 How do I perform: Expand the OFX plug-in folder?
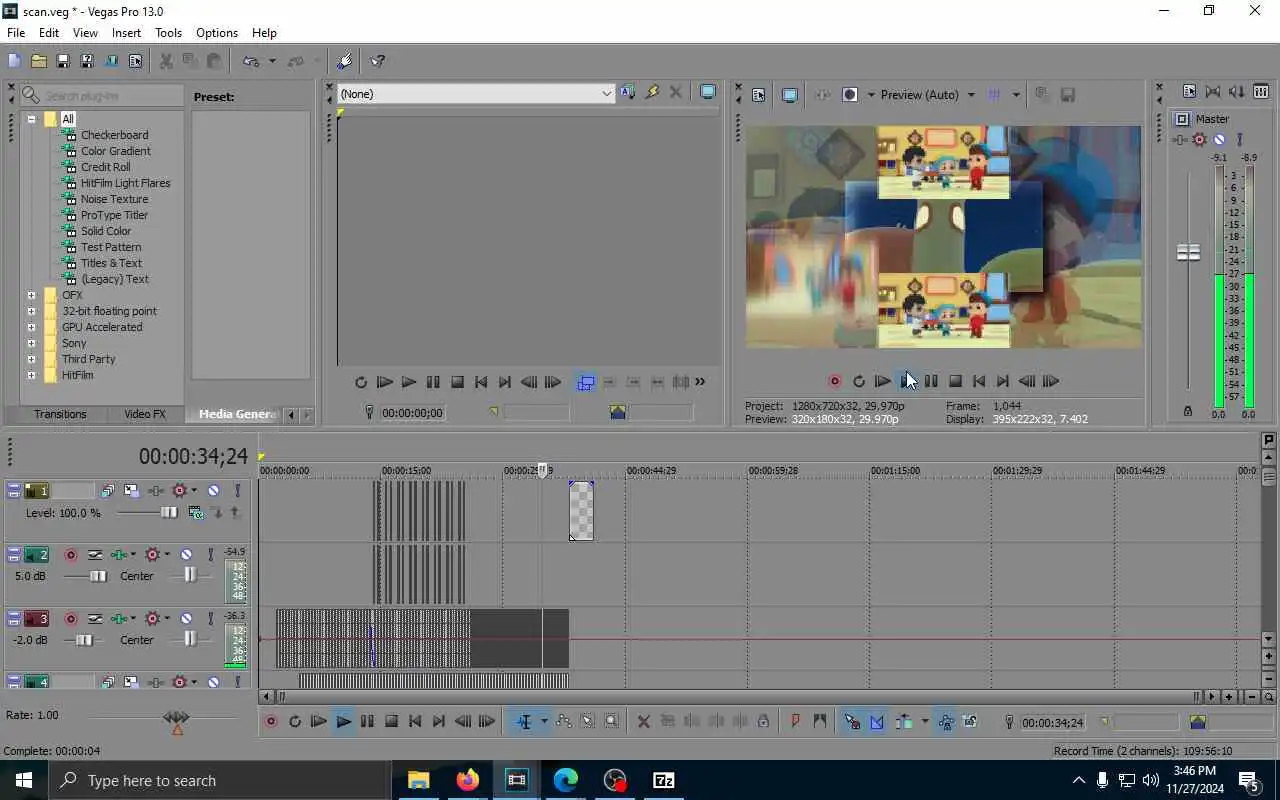point(31,295)
